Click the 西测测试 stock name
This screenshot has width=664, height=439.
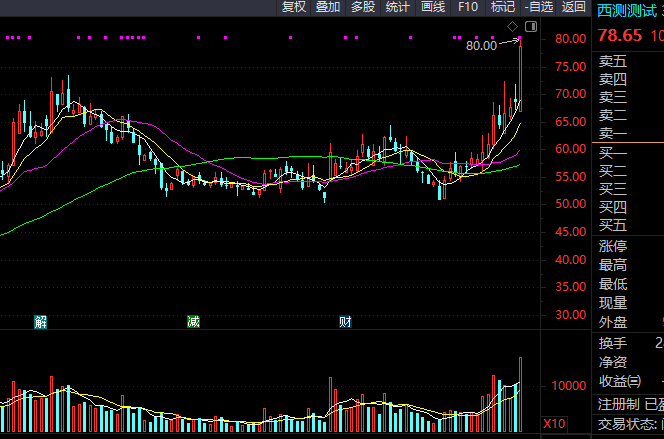(x=627, y=11)
